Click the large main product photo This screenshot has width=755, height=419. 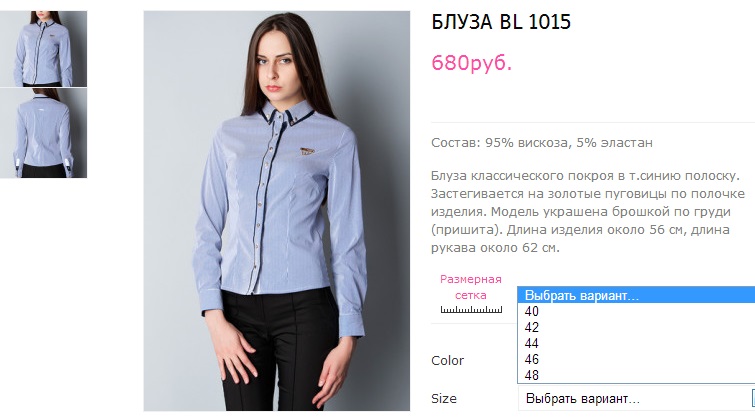[x=277, y=211]
